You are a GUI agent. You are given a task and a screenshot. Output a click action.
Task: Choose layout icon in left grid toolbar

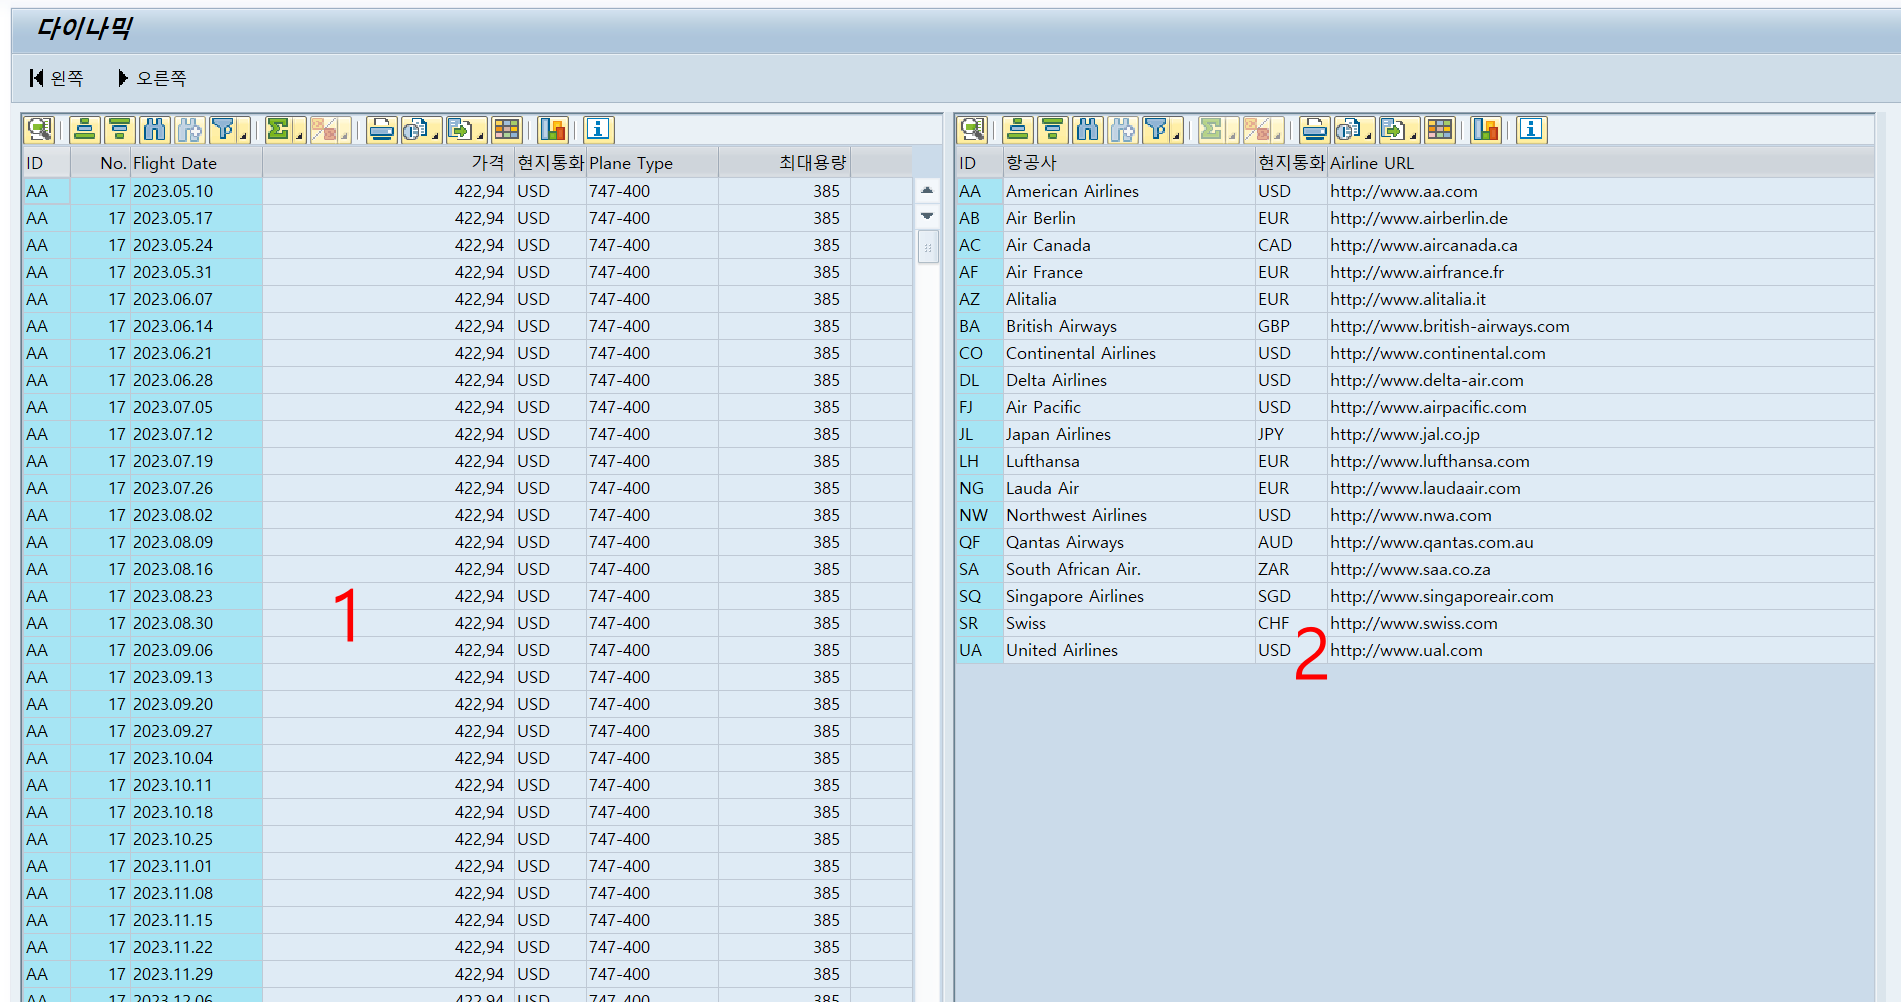tap(507, 129)
